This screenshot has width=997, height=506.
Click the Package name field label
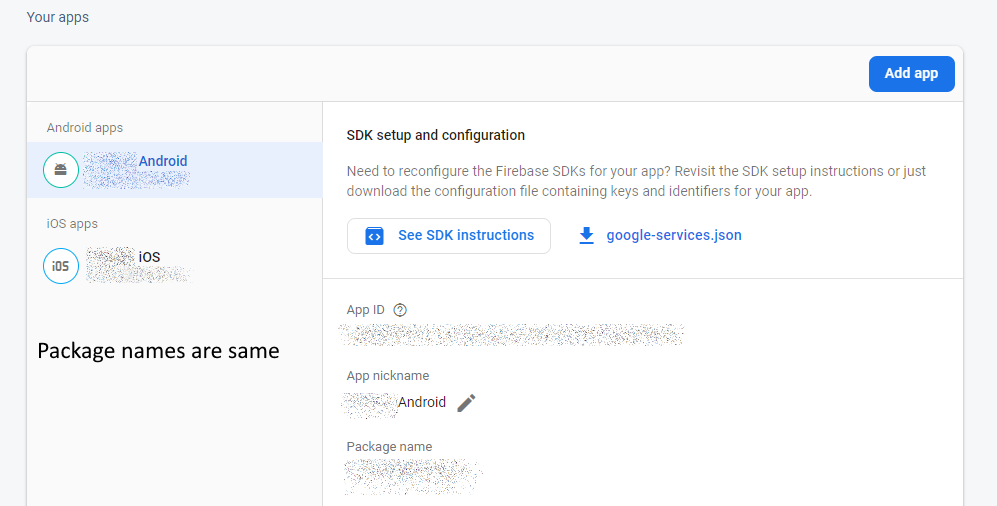click(x=389, y=447)
